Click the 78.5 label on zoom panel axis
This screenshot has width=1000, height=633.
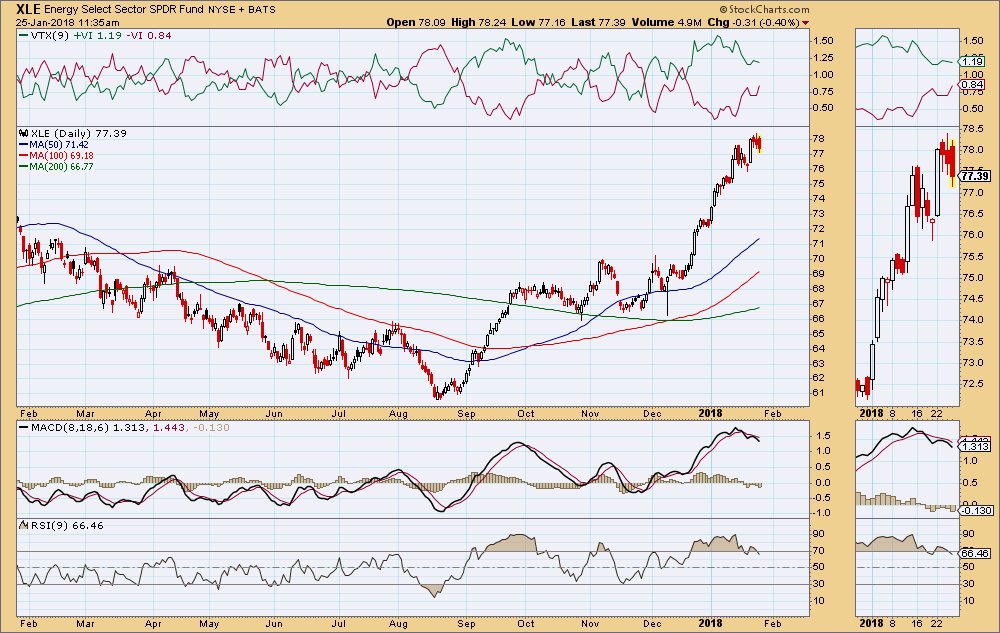point(973,129)
